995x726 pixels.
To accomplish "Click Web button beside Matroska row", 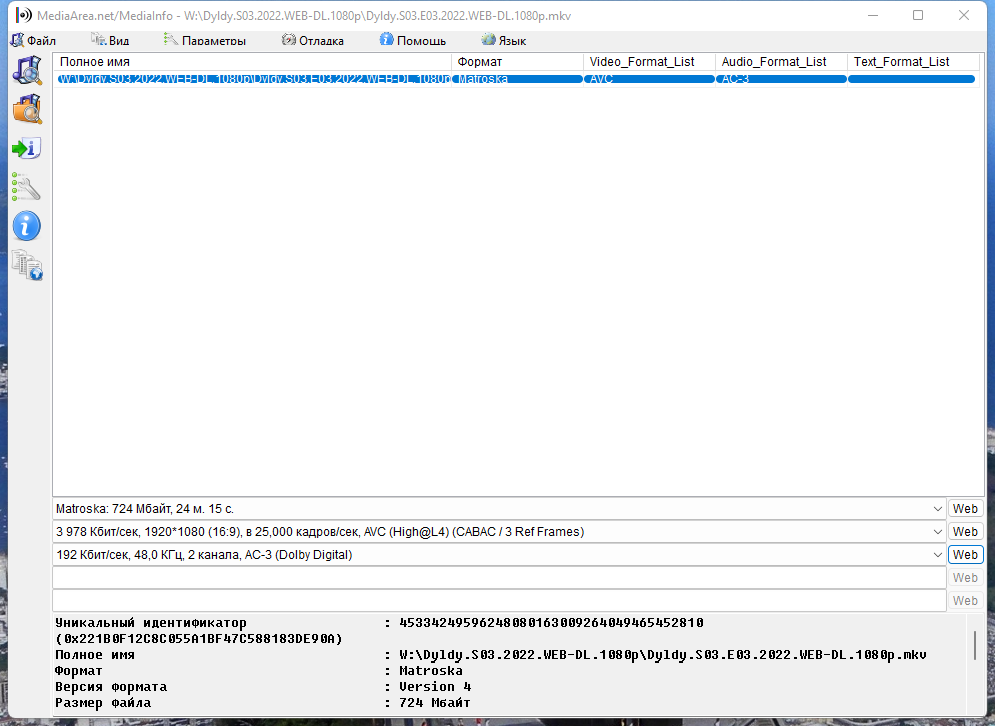I will (x=965, y=509).
